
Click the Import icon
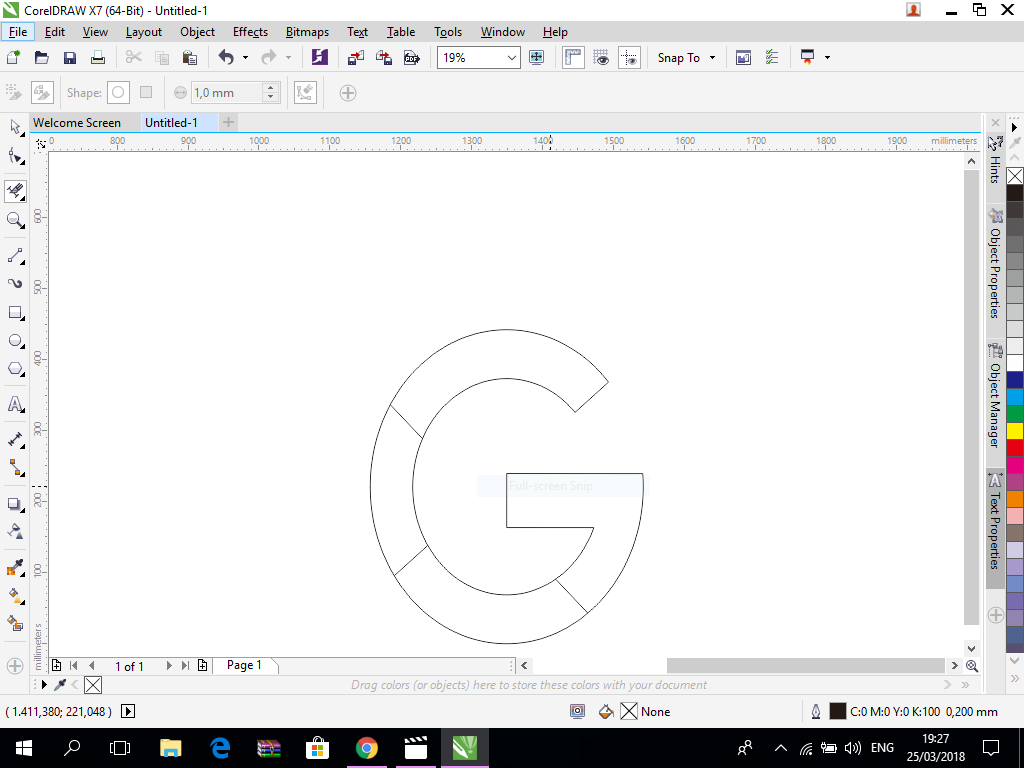(356, 57)
